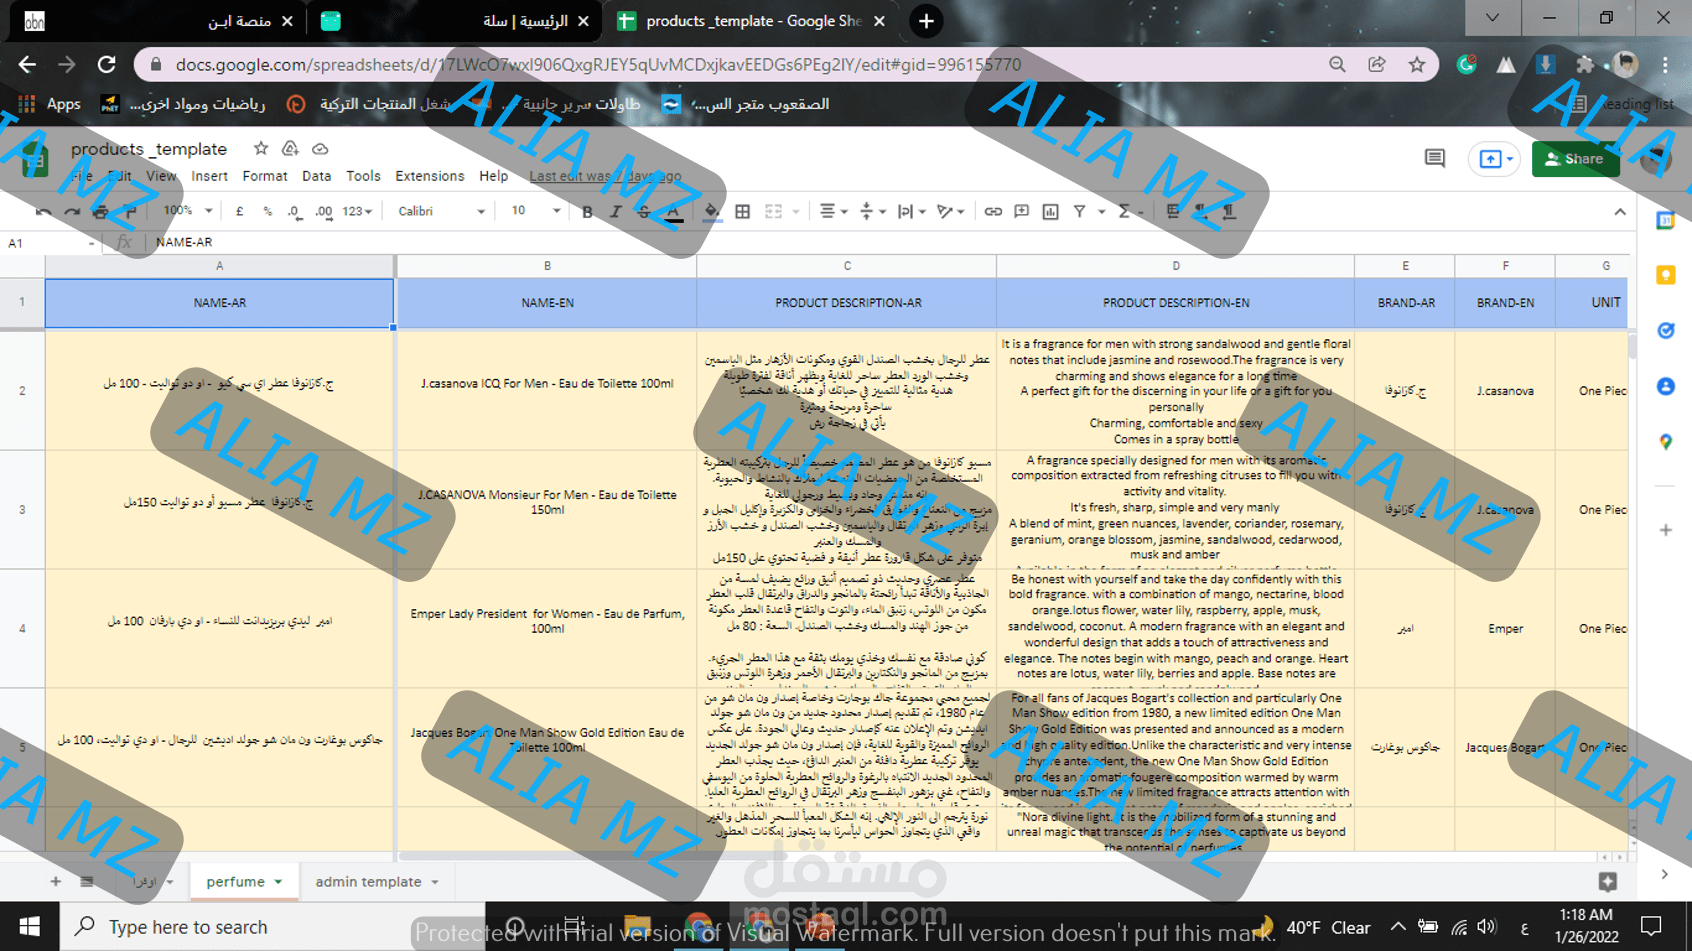
Task: Toggle italic formatting
Action: tap(615, 212)
